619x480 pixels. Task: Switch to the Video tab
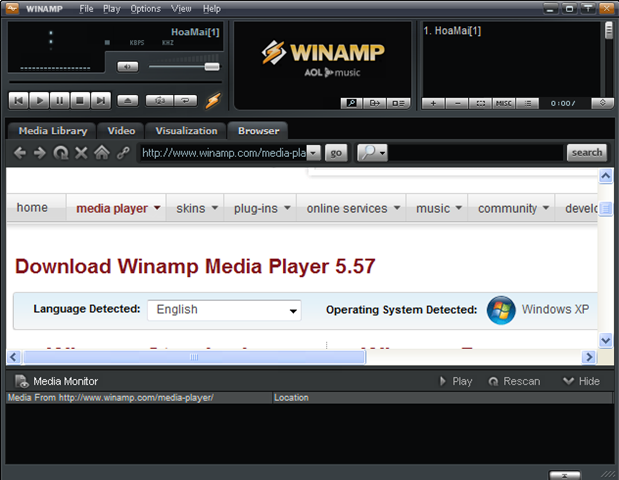coord(121,131)
